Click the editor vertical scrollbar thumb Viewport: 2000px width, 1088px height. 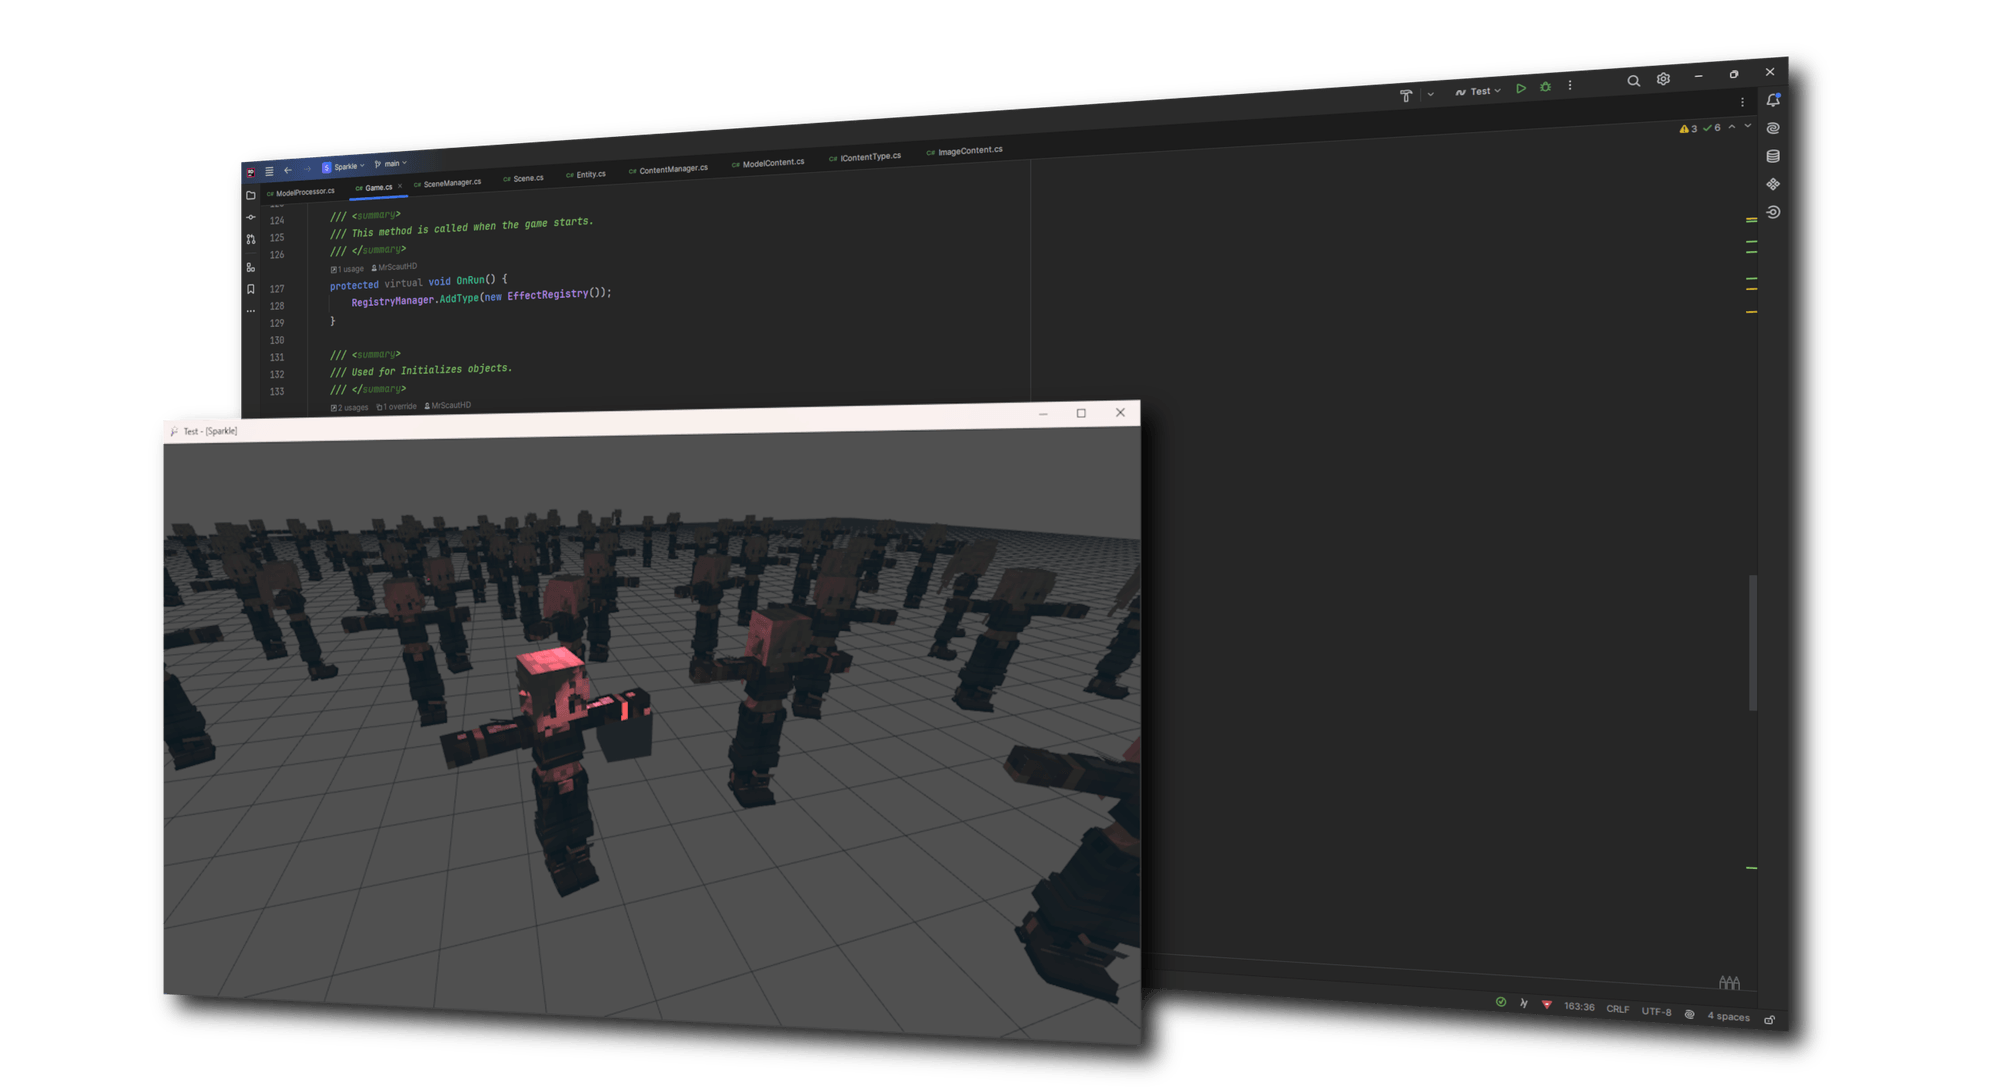click(x=1753, y=642)
